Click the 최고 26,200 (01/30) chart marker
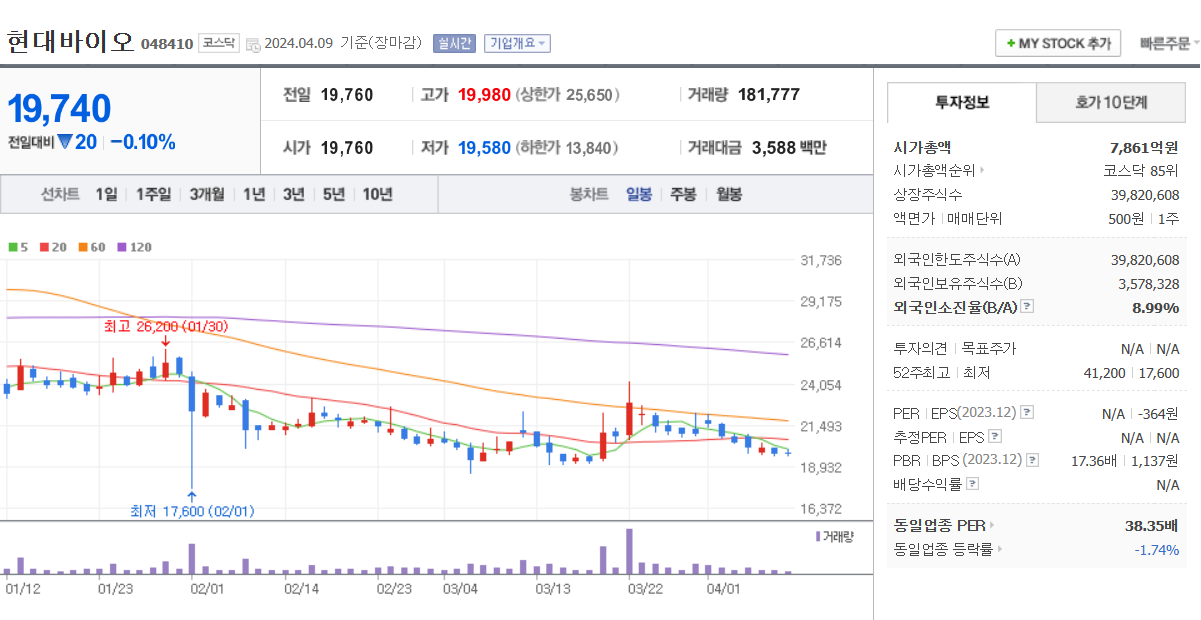 (166, 326)
